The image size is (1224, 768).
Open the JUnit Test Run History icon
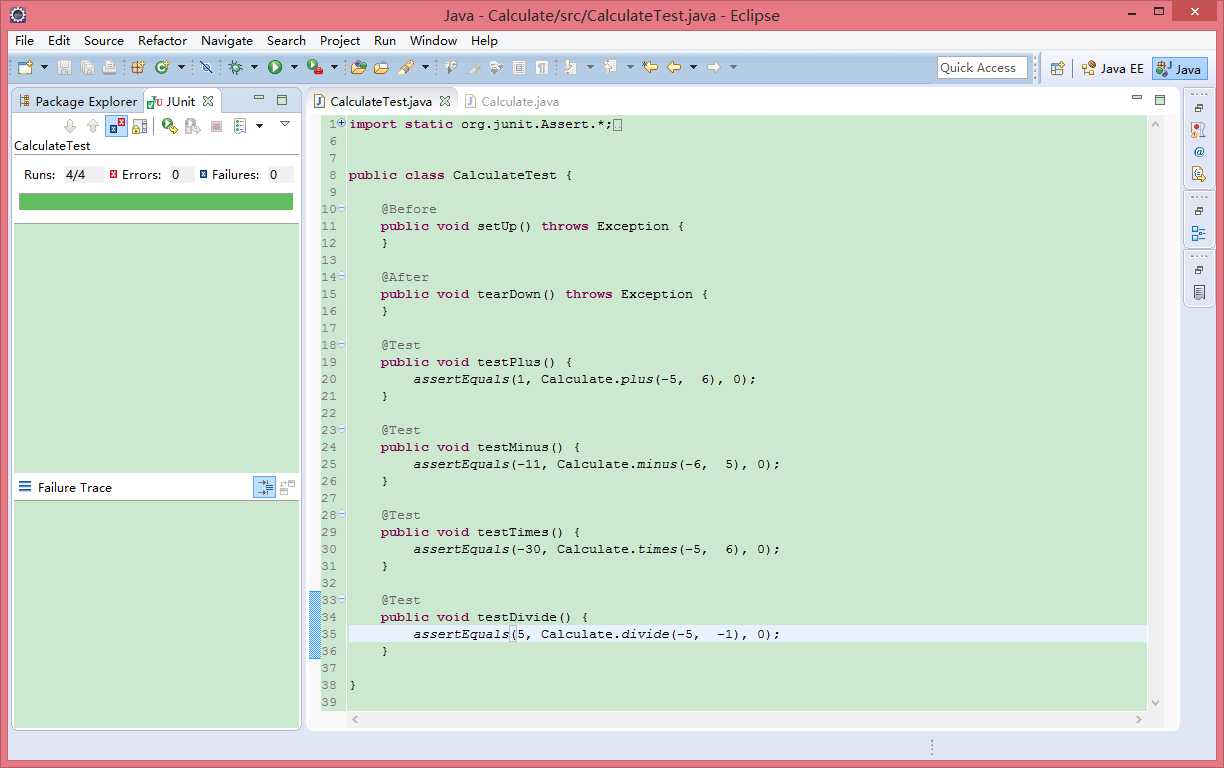240,126
